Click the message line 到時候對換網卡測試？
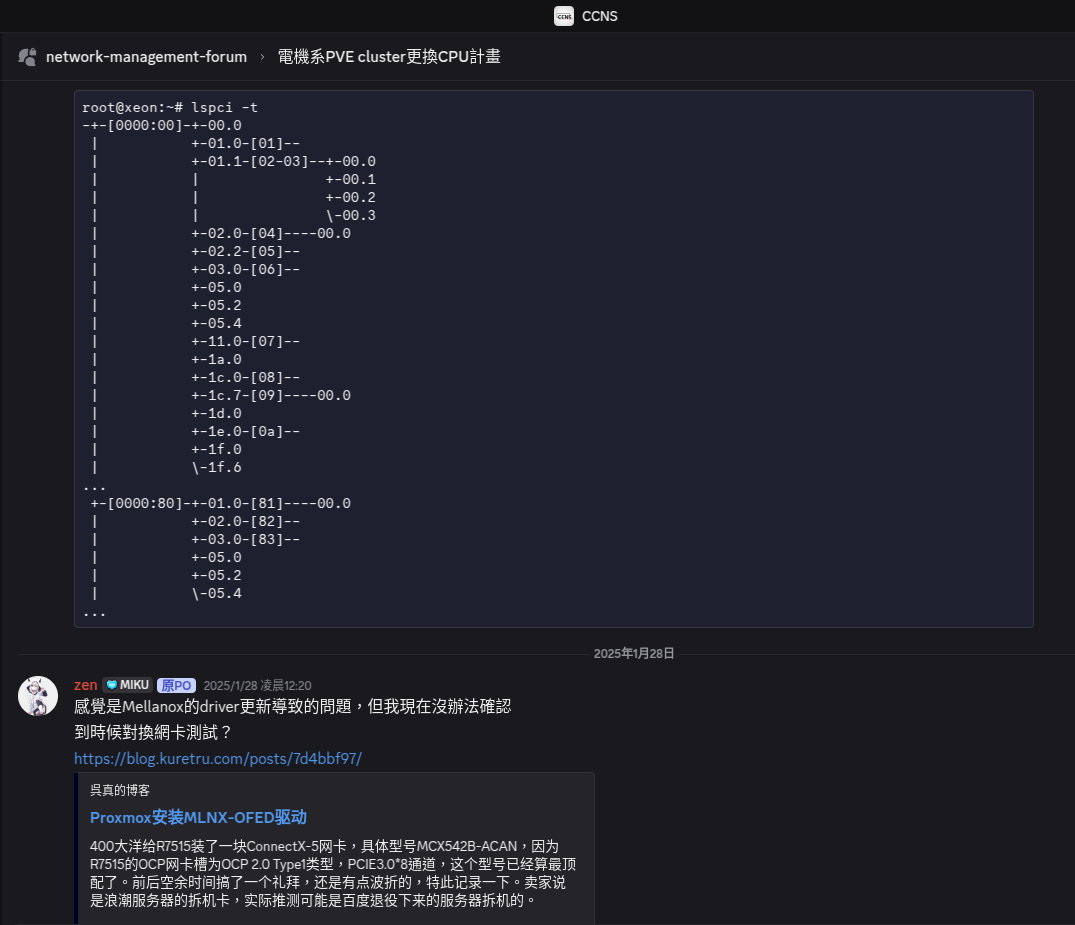This screenshot has height=925, width=1075. 153,732
